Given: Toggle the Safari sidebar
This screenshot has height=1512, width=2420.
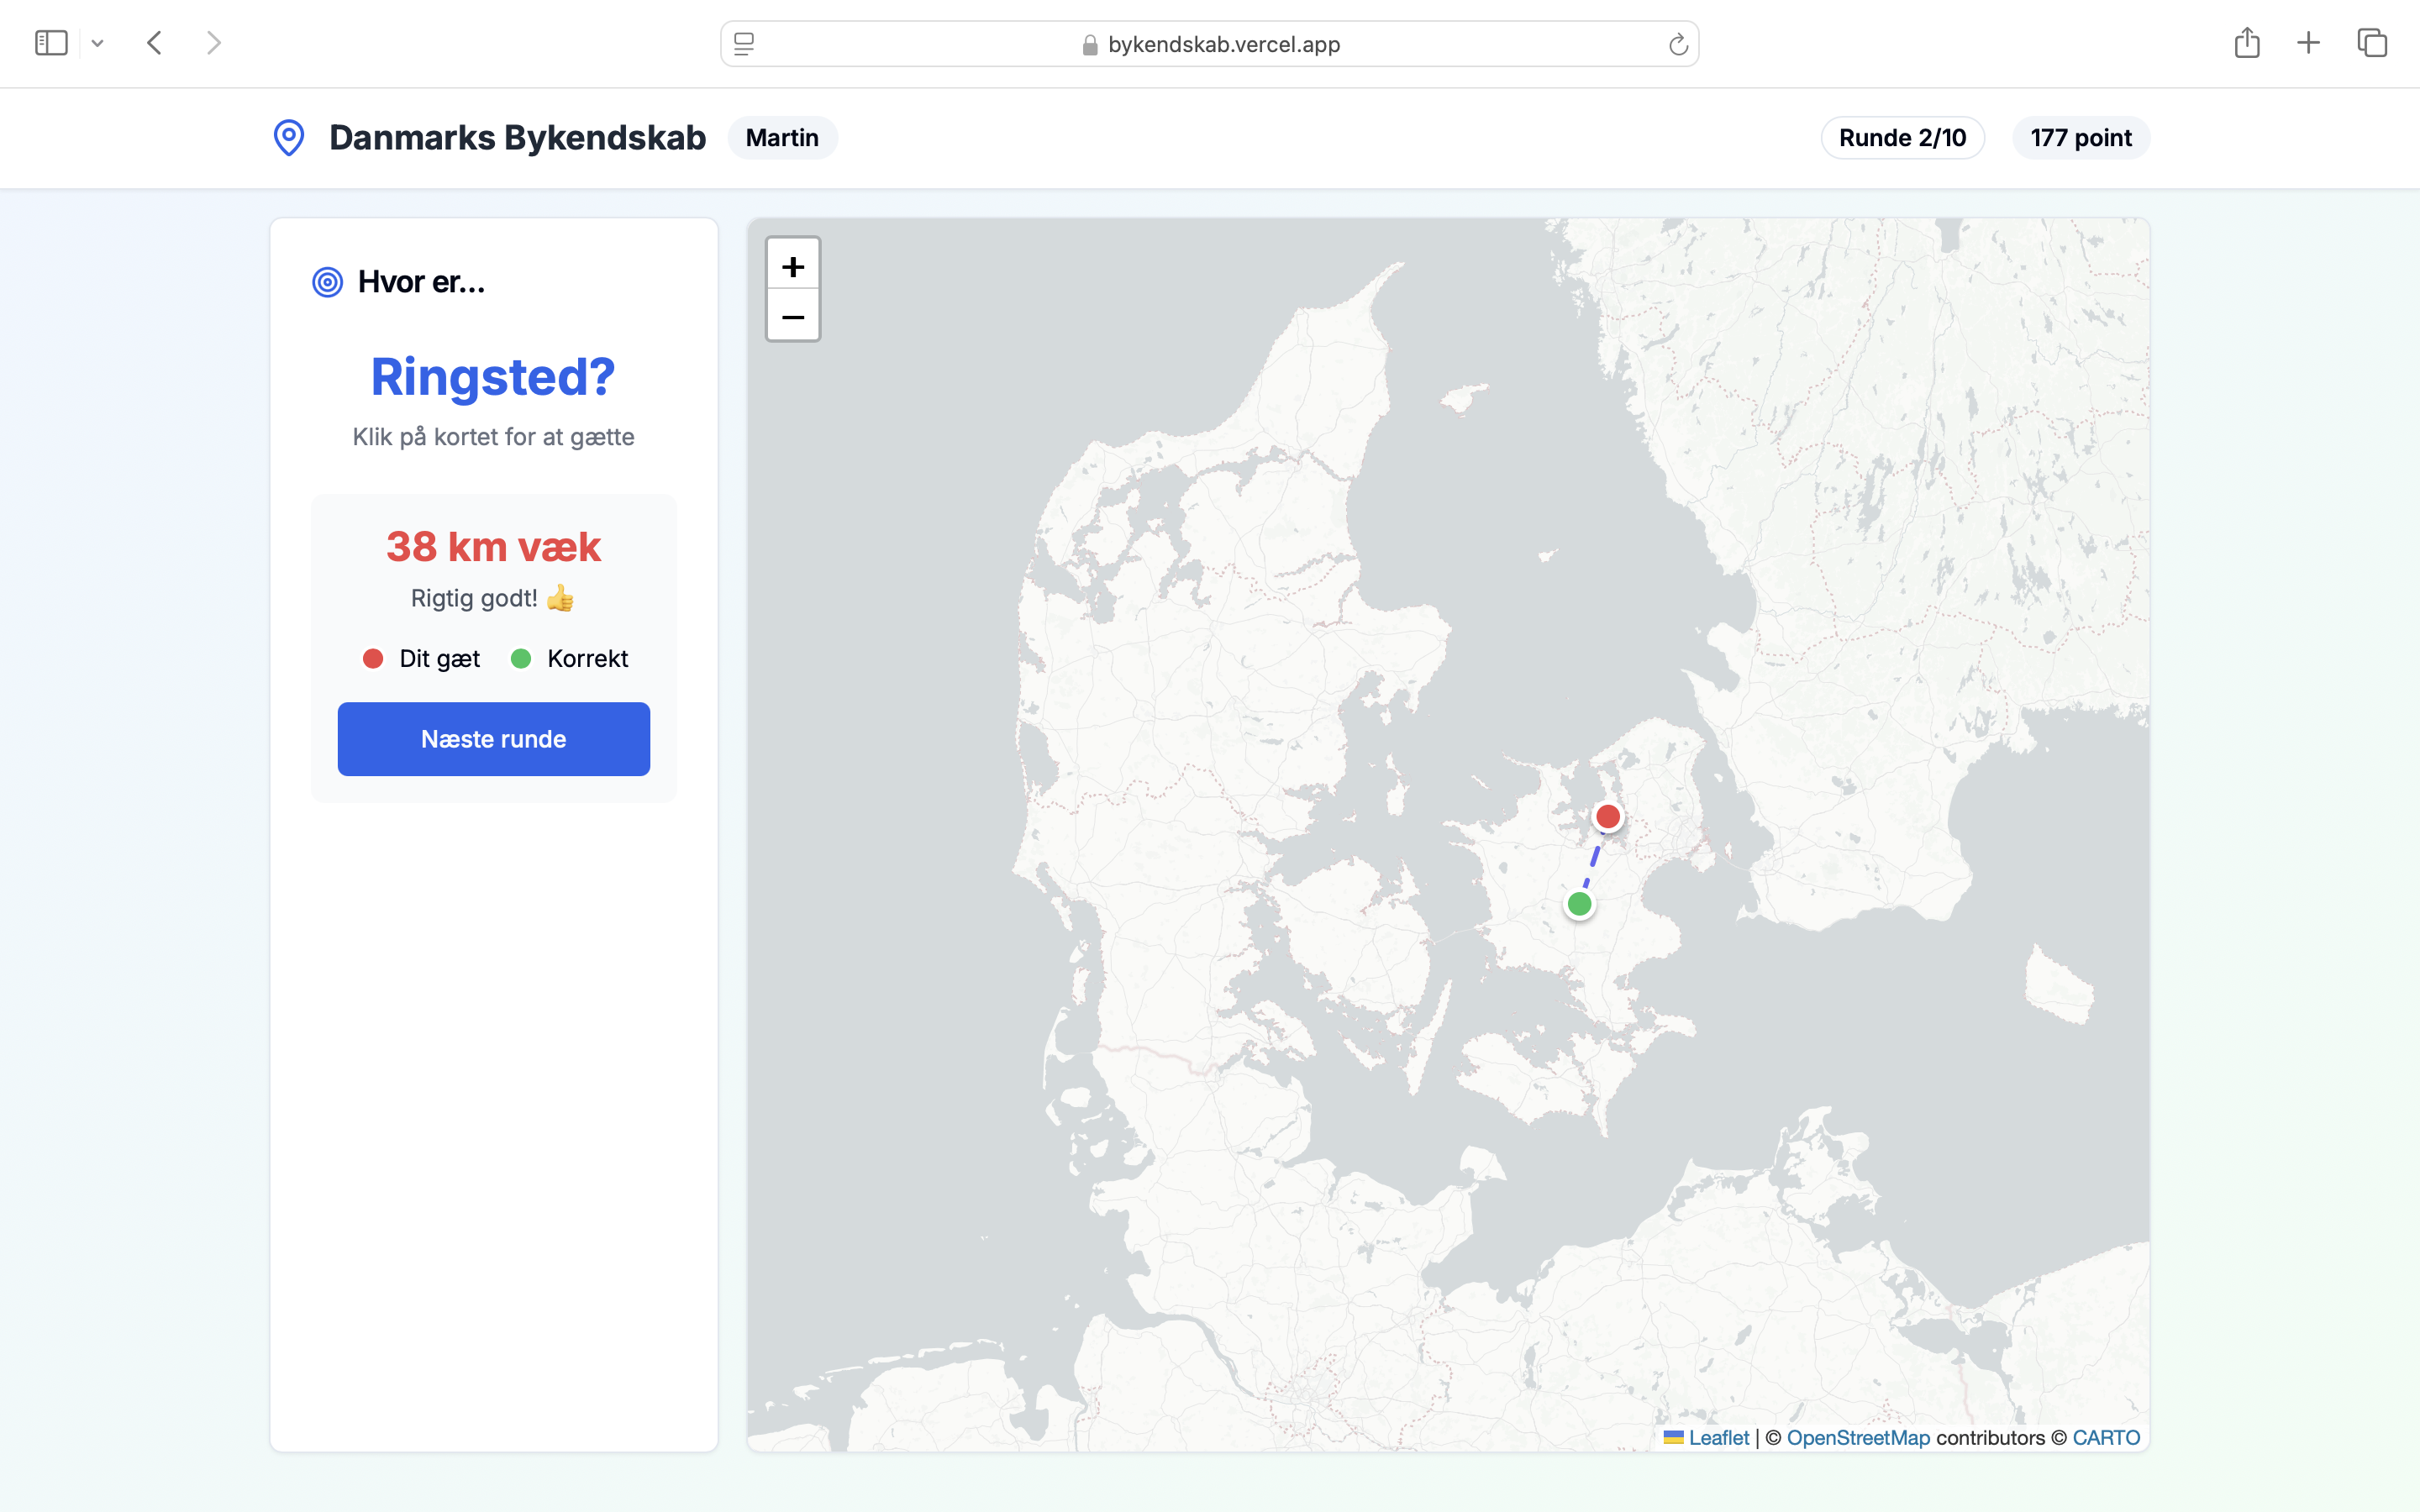Looking at the screenshot, I should [x=52, y=42].
